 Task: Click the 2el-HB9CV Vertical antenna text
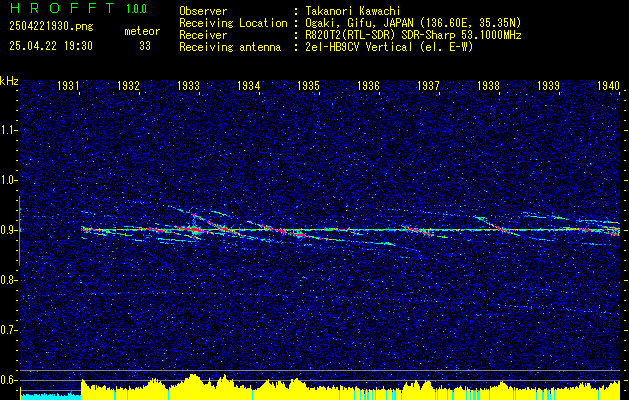coord(389,47)
